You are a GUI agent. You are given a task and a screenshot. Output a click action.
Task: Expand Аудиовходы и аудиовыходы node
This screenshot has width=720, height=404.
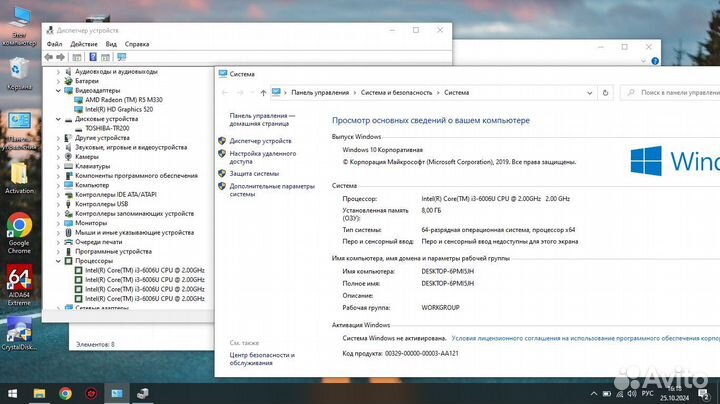pyautogui.click(x=58, y=72)
